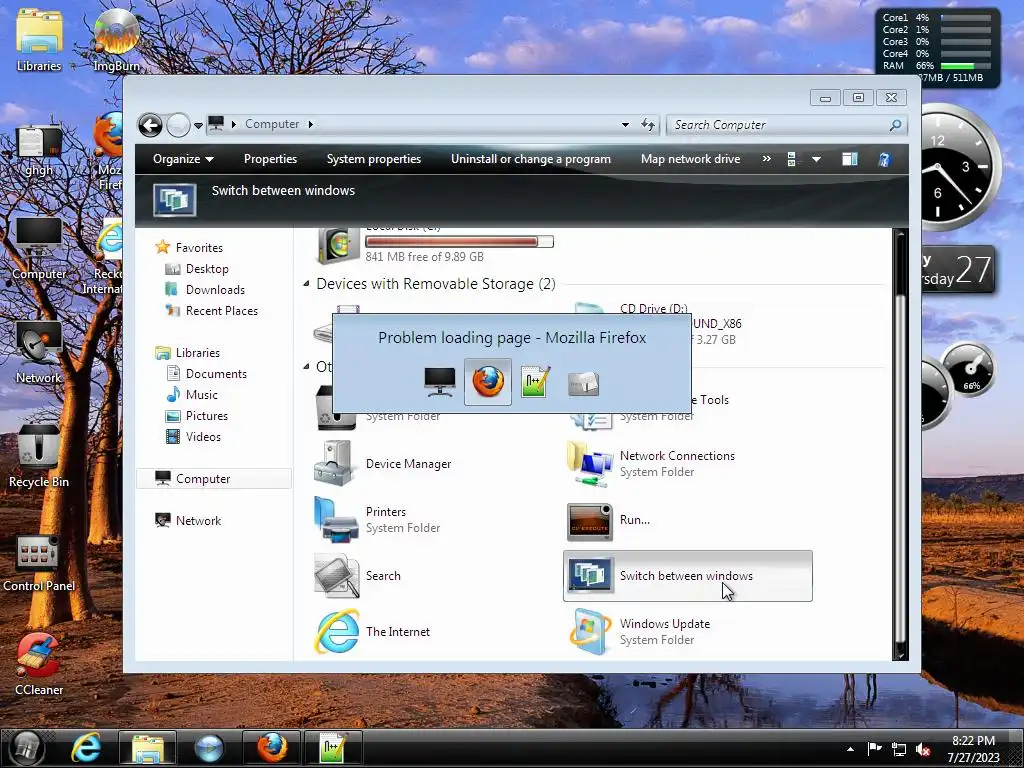1024x768 pixels.
Task: Collapse Devices with Removable Storage group
Action: click(306, 283)
